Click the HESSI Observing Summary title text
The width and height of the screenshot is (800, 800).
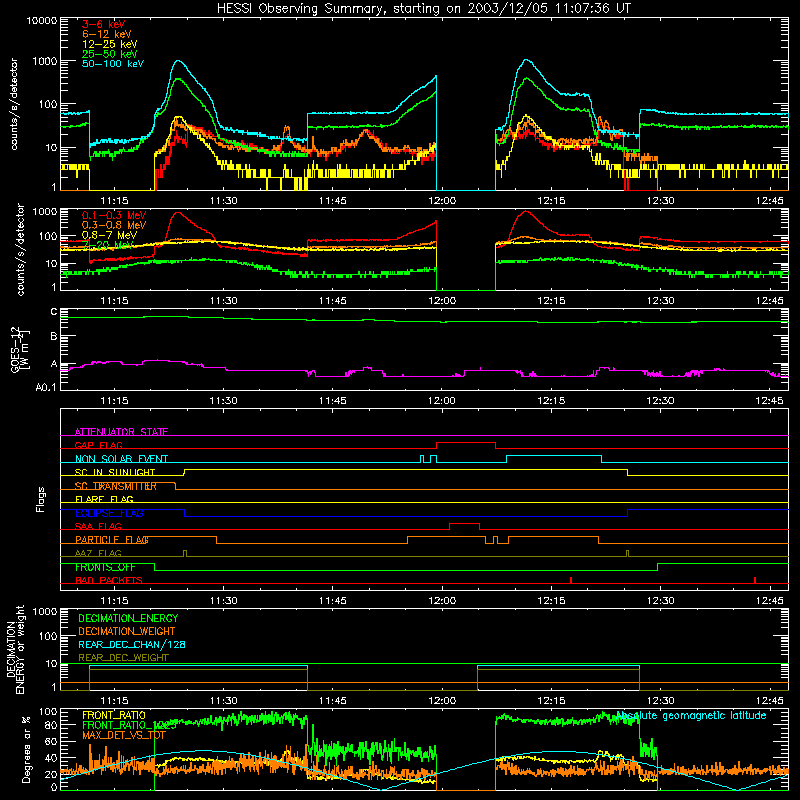point(423,8)
